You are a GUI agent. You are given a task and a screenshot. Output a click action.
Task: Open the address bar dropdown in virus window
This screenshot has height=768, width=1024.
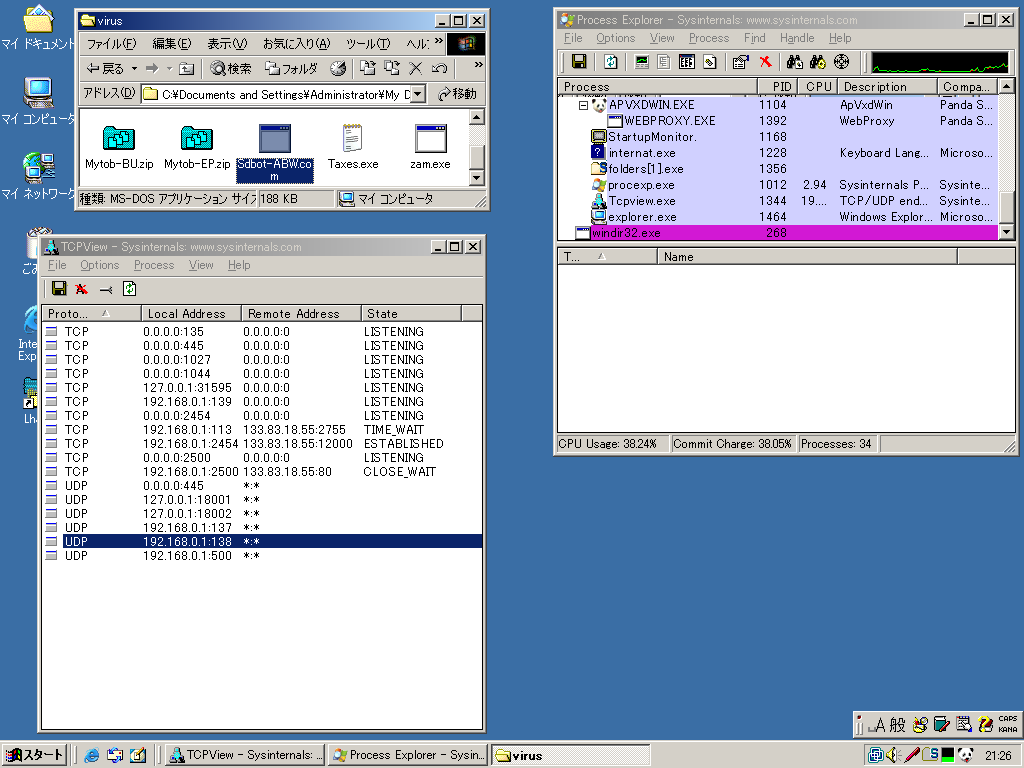click(x=417, y=94)
